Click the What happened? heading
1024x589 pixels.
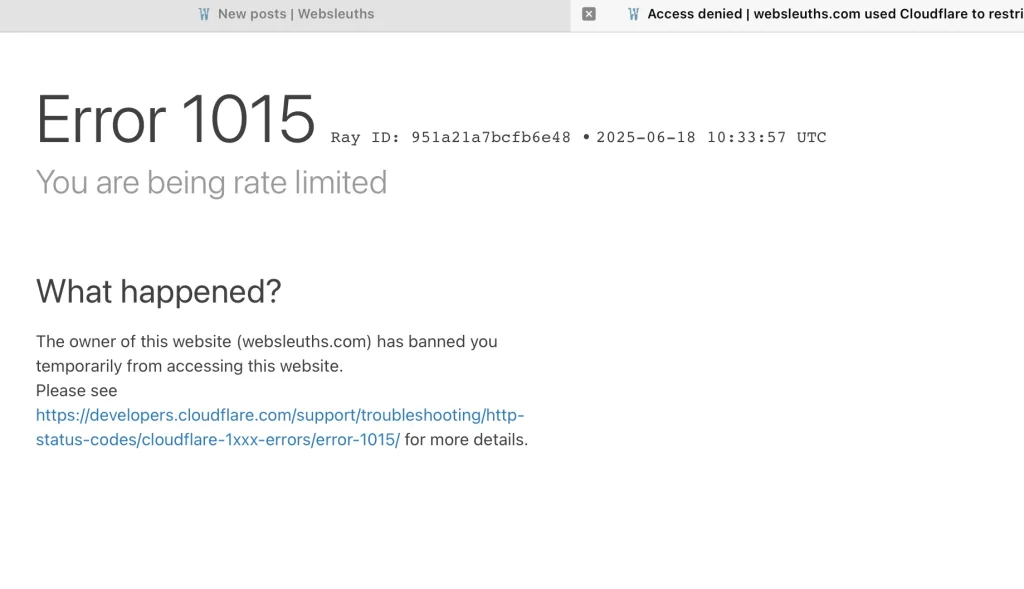158,292
